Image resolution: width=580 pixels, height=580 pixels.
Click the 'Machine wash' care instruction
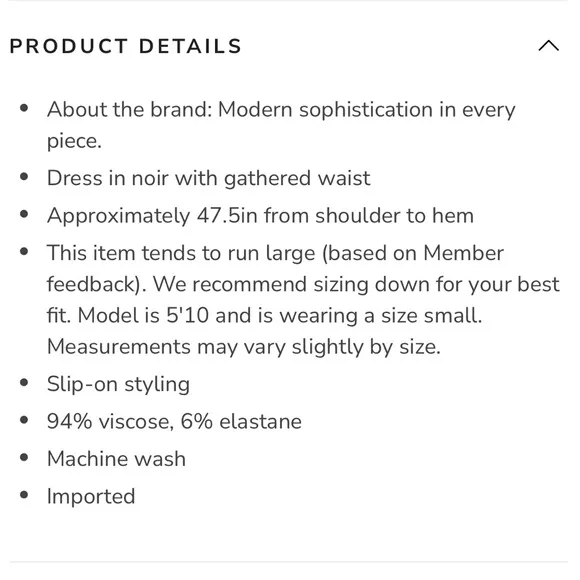(116, 459)
